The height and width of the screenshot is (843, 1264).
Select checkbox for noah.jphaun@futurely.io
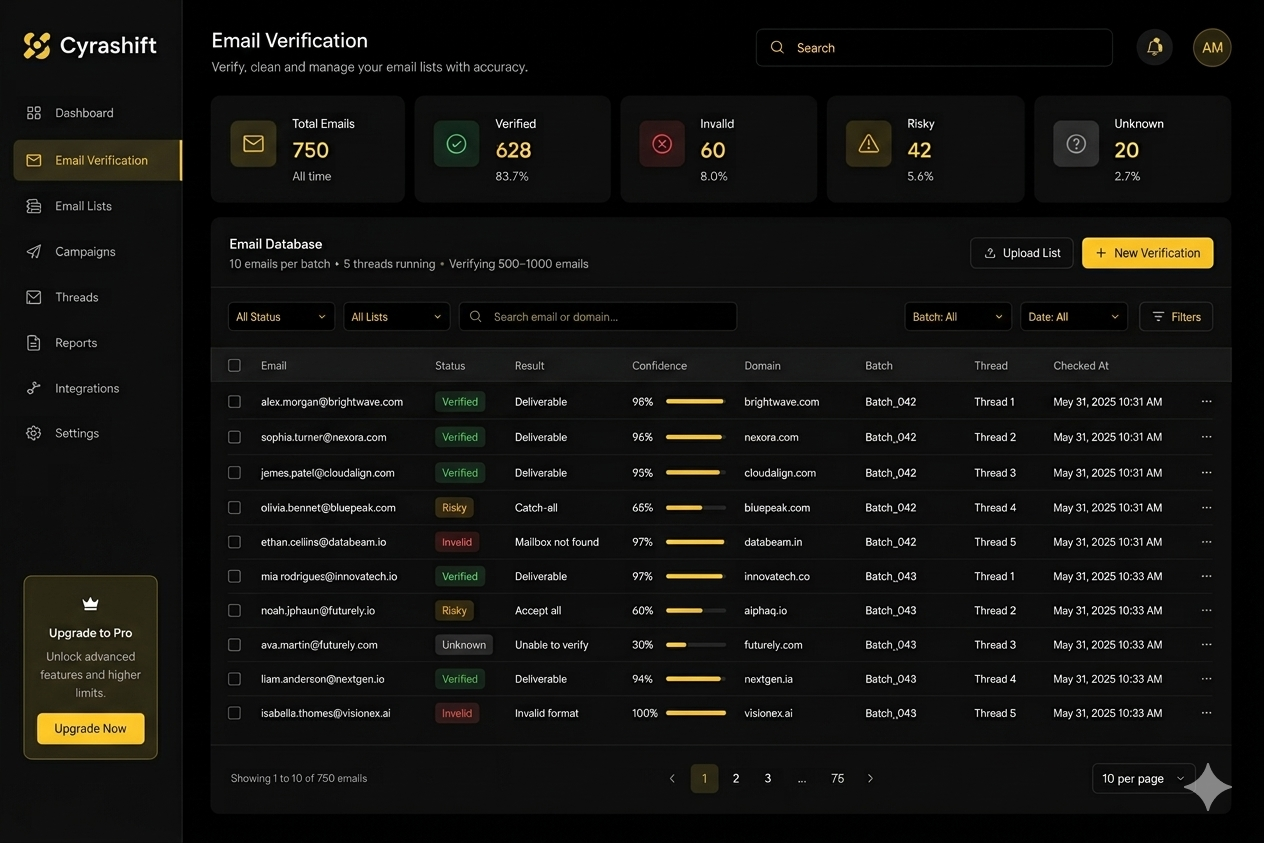[x=234, y=610]
